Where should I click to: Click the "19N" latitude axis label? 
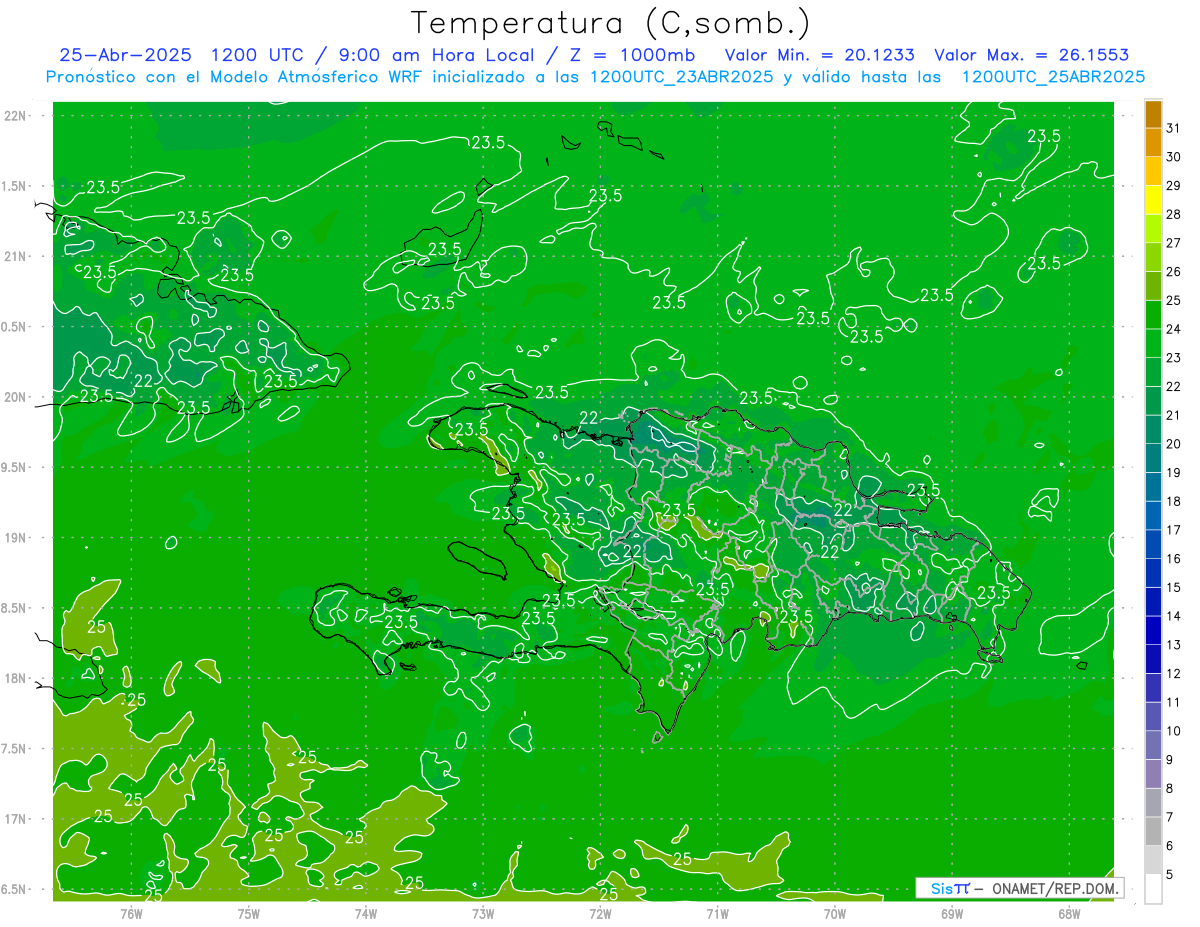click(x=14, y=538)
